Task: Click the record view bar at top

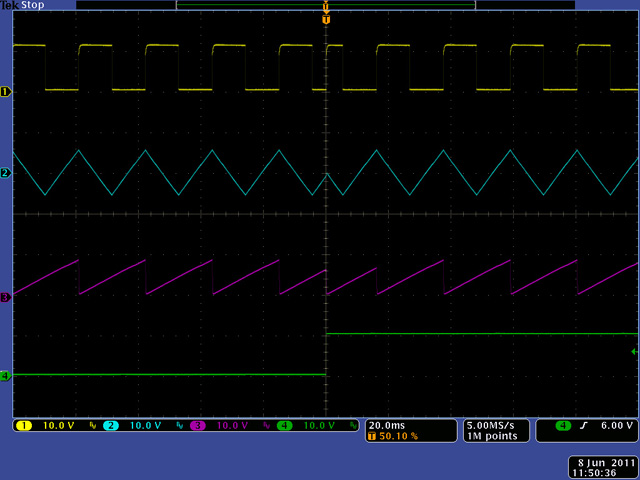Action: [x=325, y=5]
